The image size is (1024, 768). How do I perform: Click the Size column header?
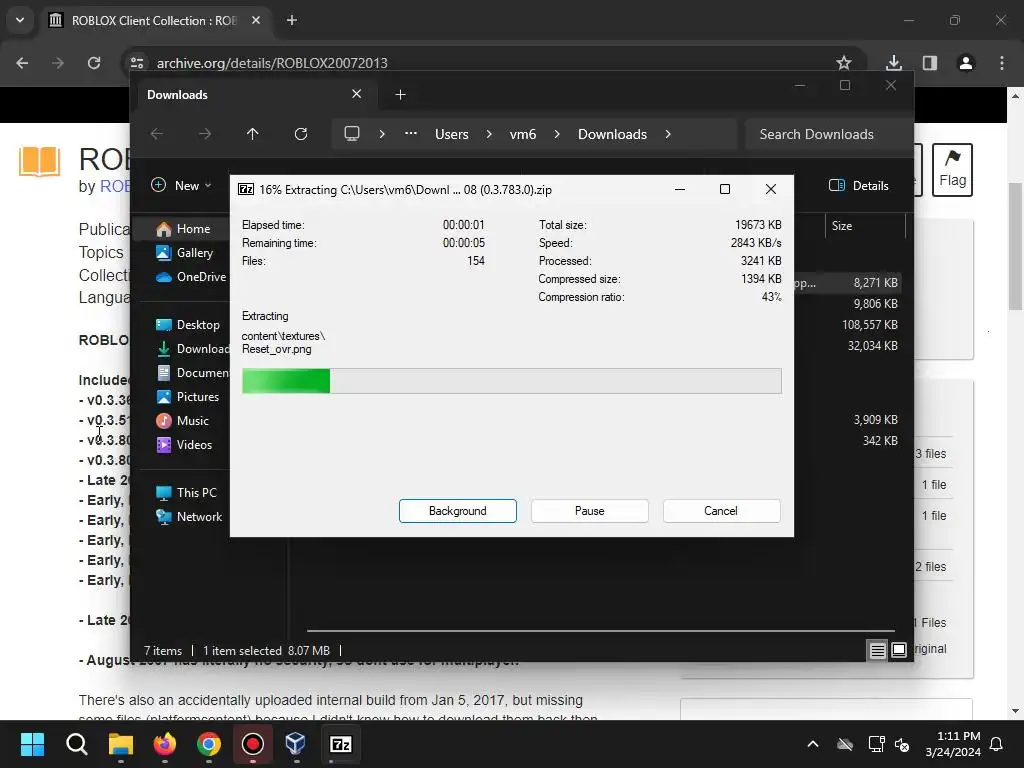click(865, 226)
